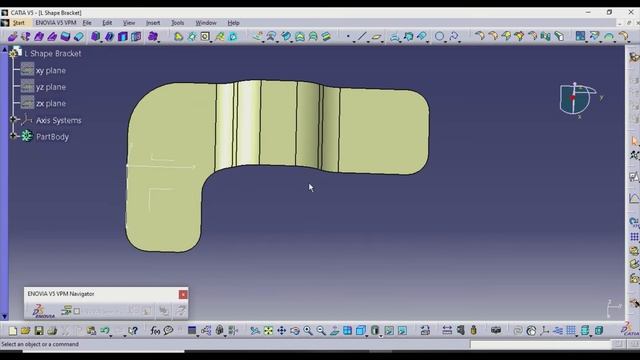
Task: Select the Line tool
Action: [361, 37]
